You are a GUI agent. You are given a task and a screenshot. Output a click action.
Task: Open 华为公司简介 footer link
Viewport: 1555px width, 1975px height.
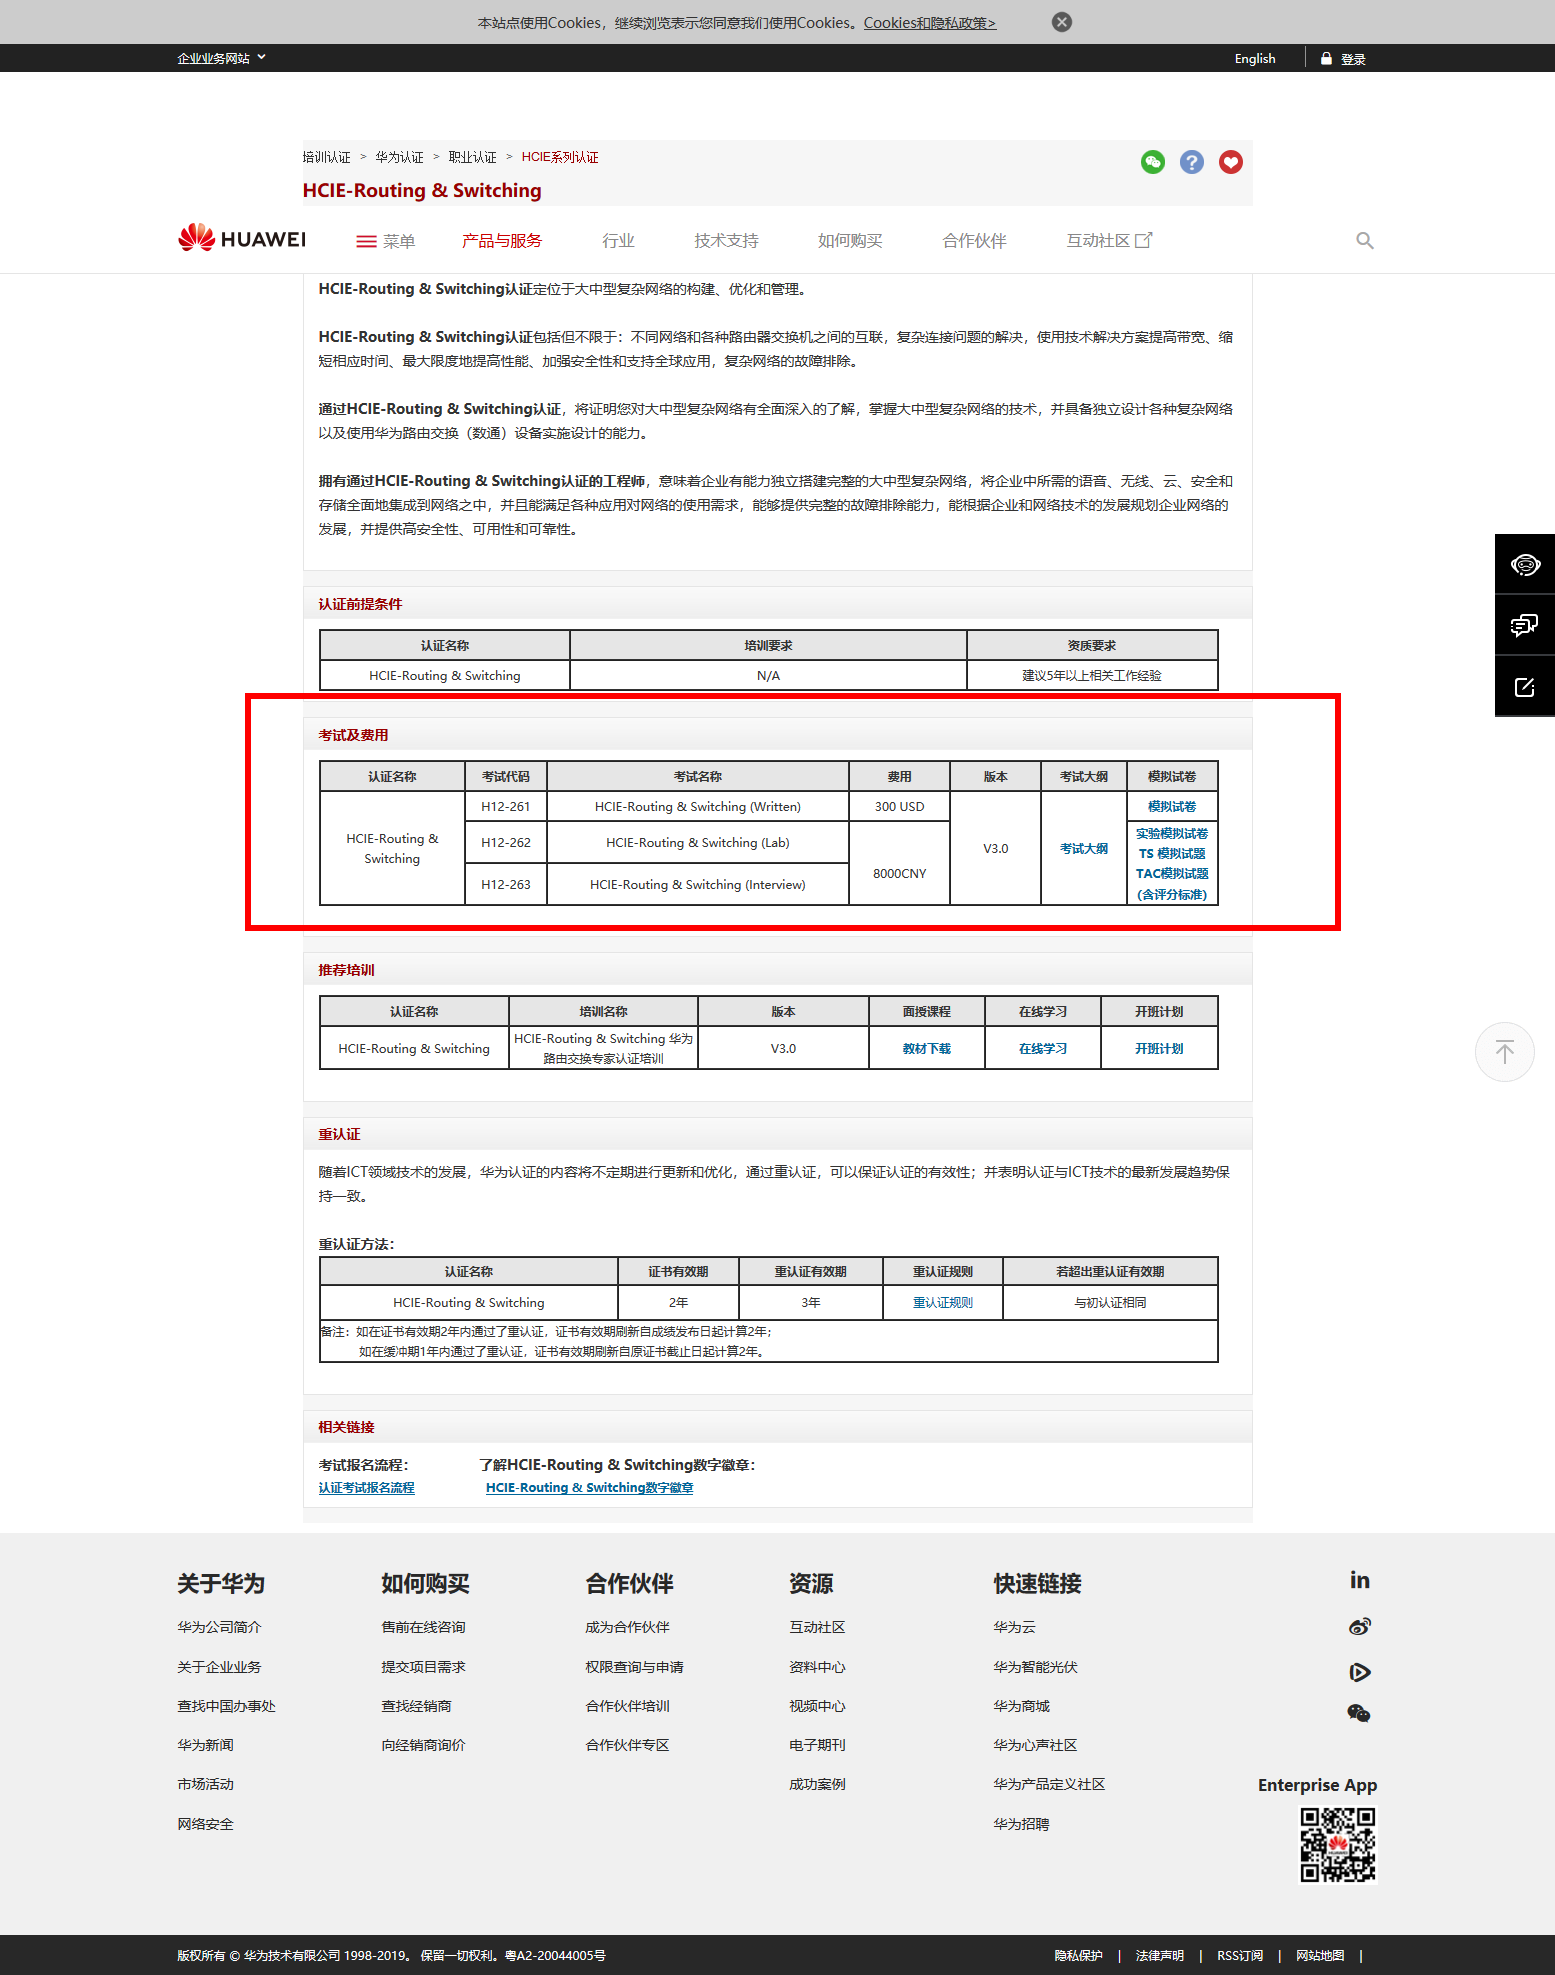pos(220,1628)
